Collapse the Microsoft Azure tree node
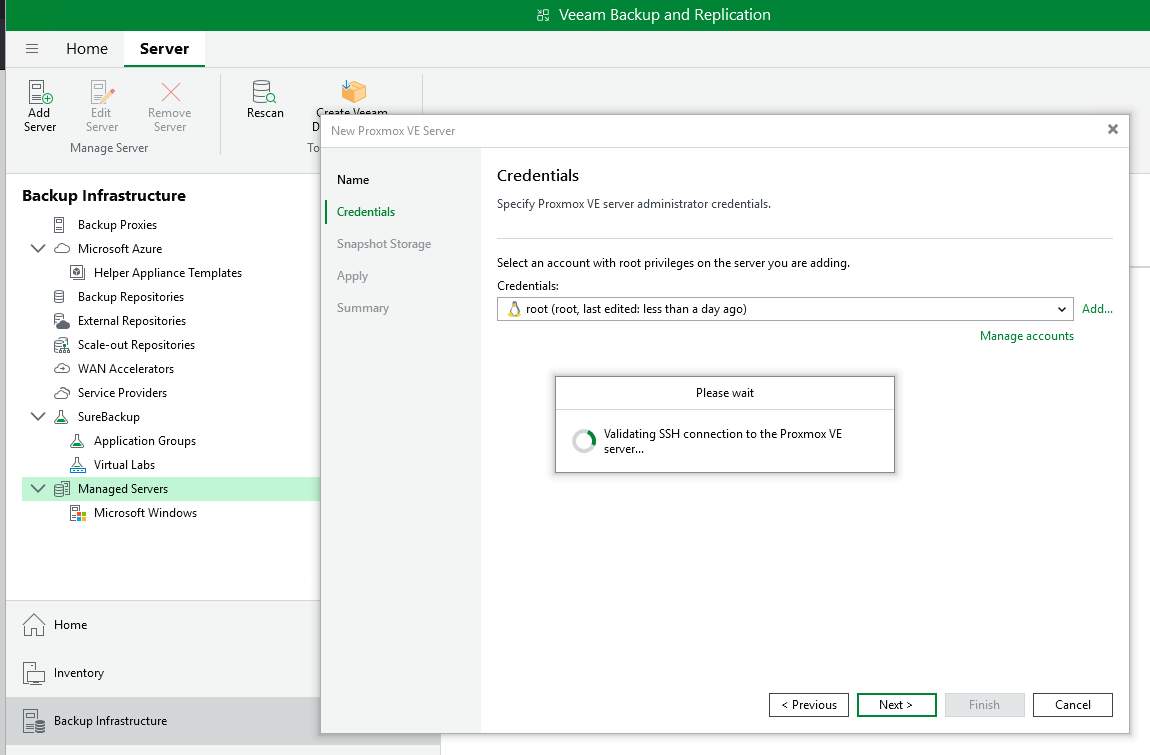Viewport: 1150px width, 755px height. coord(37,249)
